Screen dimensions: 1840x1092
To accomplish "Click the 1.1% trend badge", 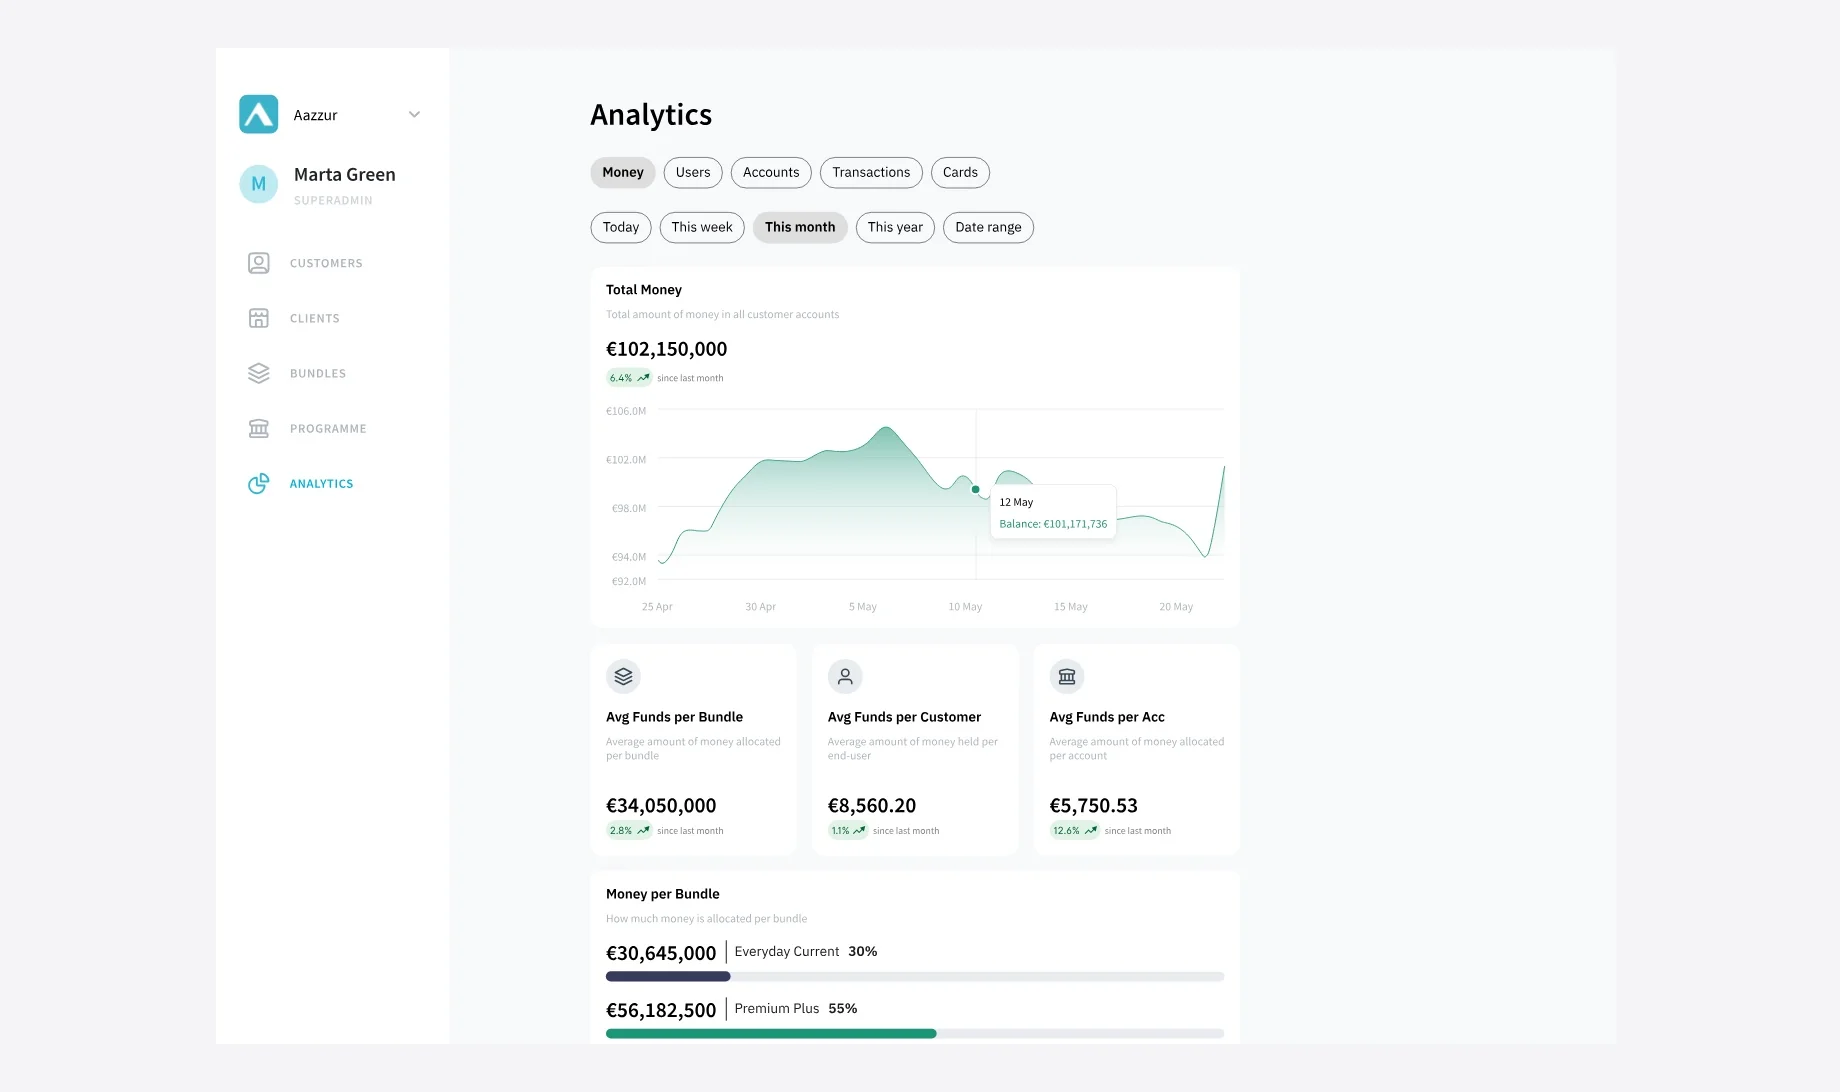I will pos(848,831).
